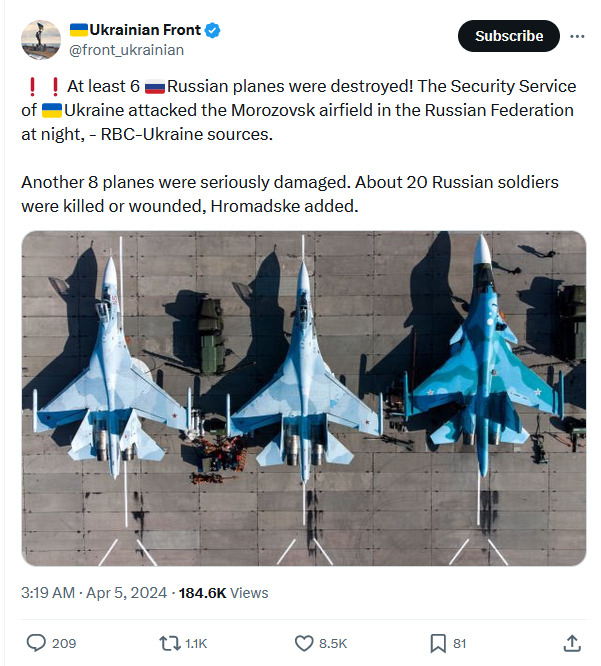Click the blue verified checkmark badge
Screen dimensions: 601x666
point(213,31)
